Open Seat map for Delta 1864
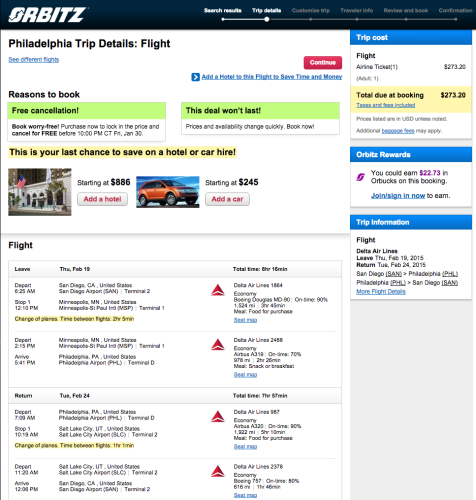Screen dimensions: 476x500 [x=245, y=320]
